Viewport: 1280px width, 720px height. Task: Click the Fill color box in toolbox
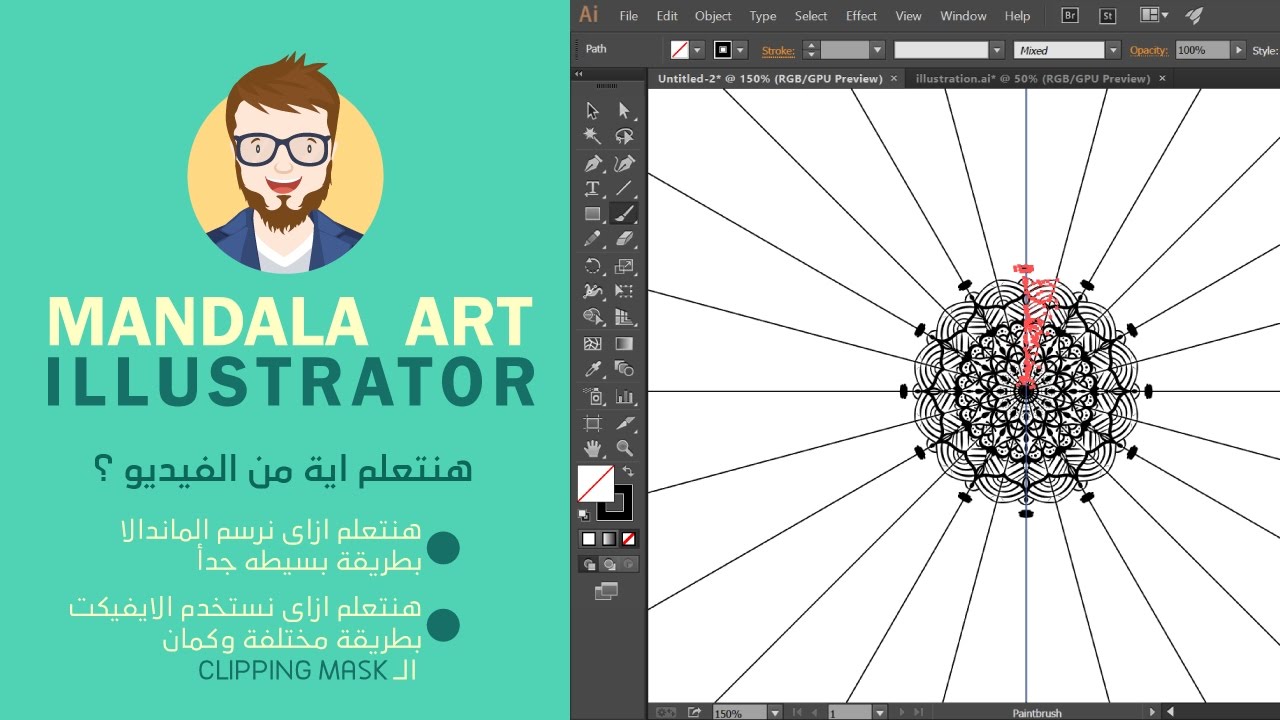coord(595,484)
